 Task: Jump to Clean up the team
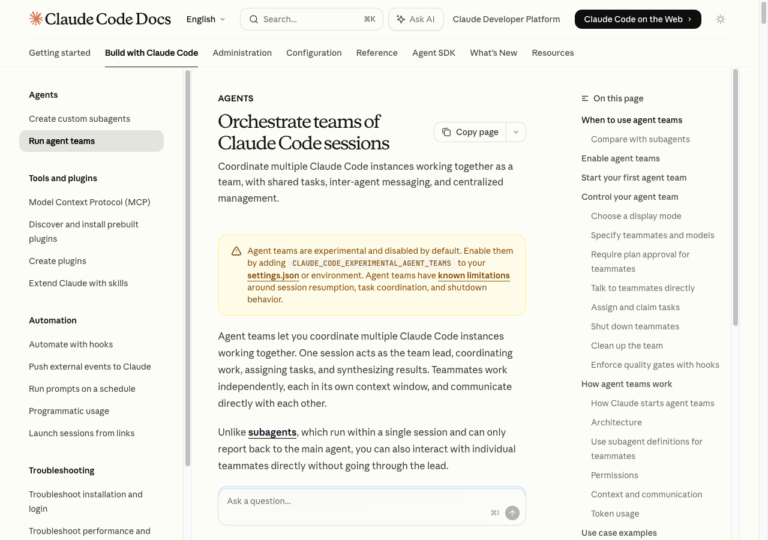click(626, 345)
